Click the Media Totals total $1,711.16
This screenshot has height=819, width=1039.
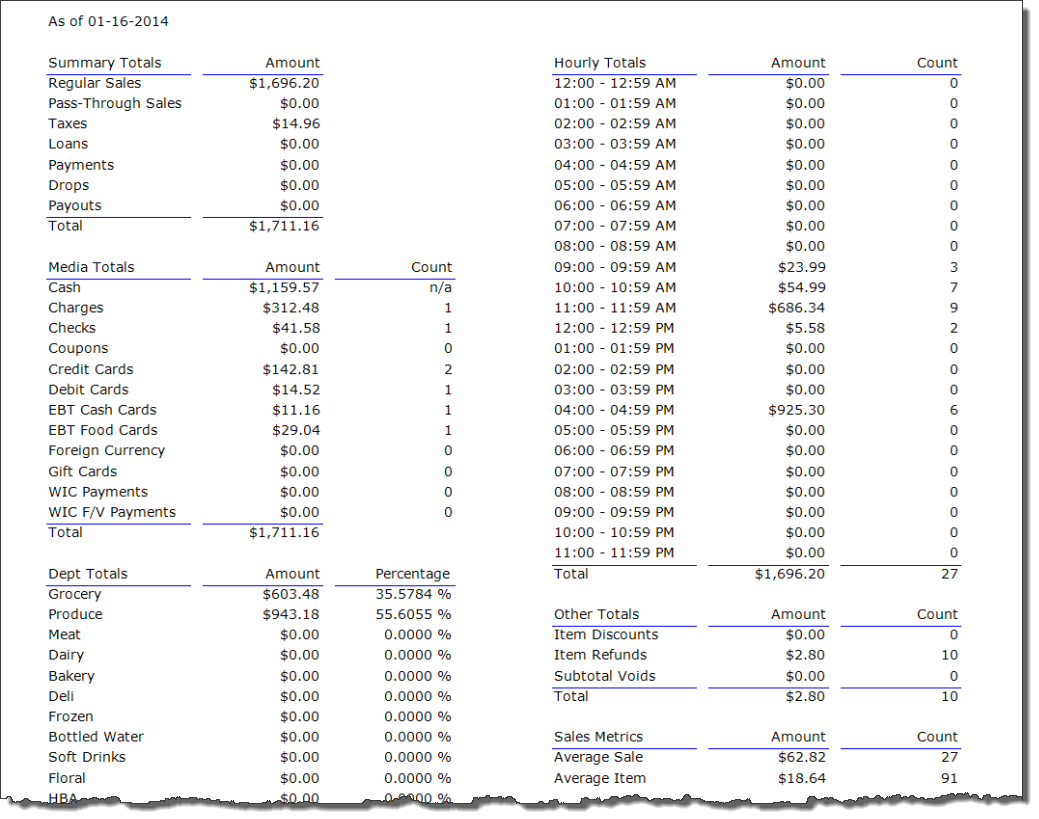284,533
